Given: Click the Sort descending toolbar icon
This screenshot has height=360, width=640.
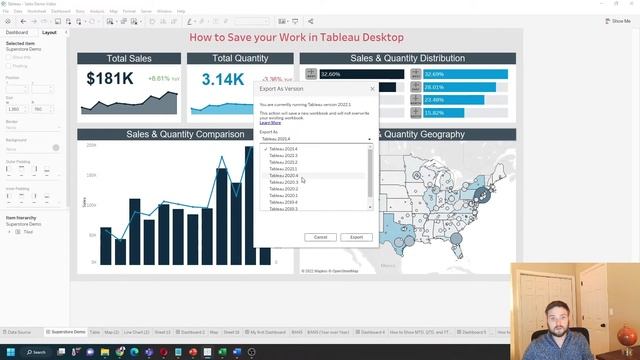Looking at the screenshot, I should pyautogui.click(x=174, y=21).
